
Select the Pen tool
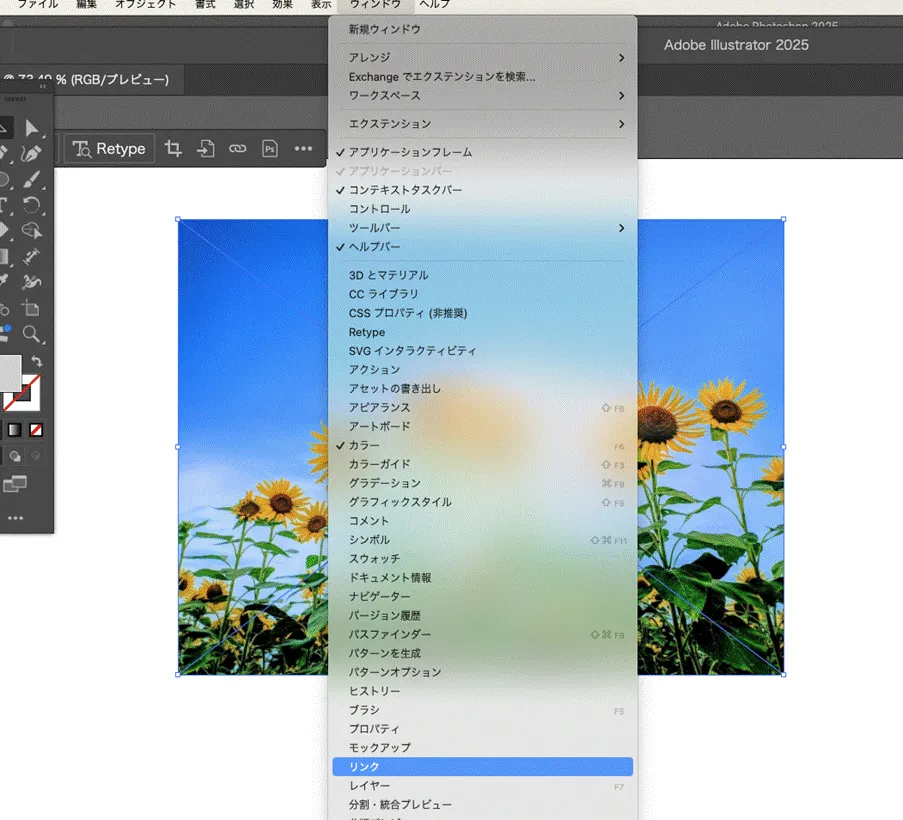[33, 151]
